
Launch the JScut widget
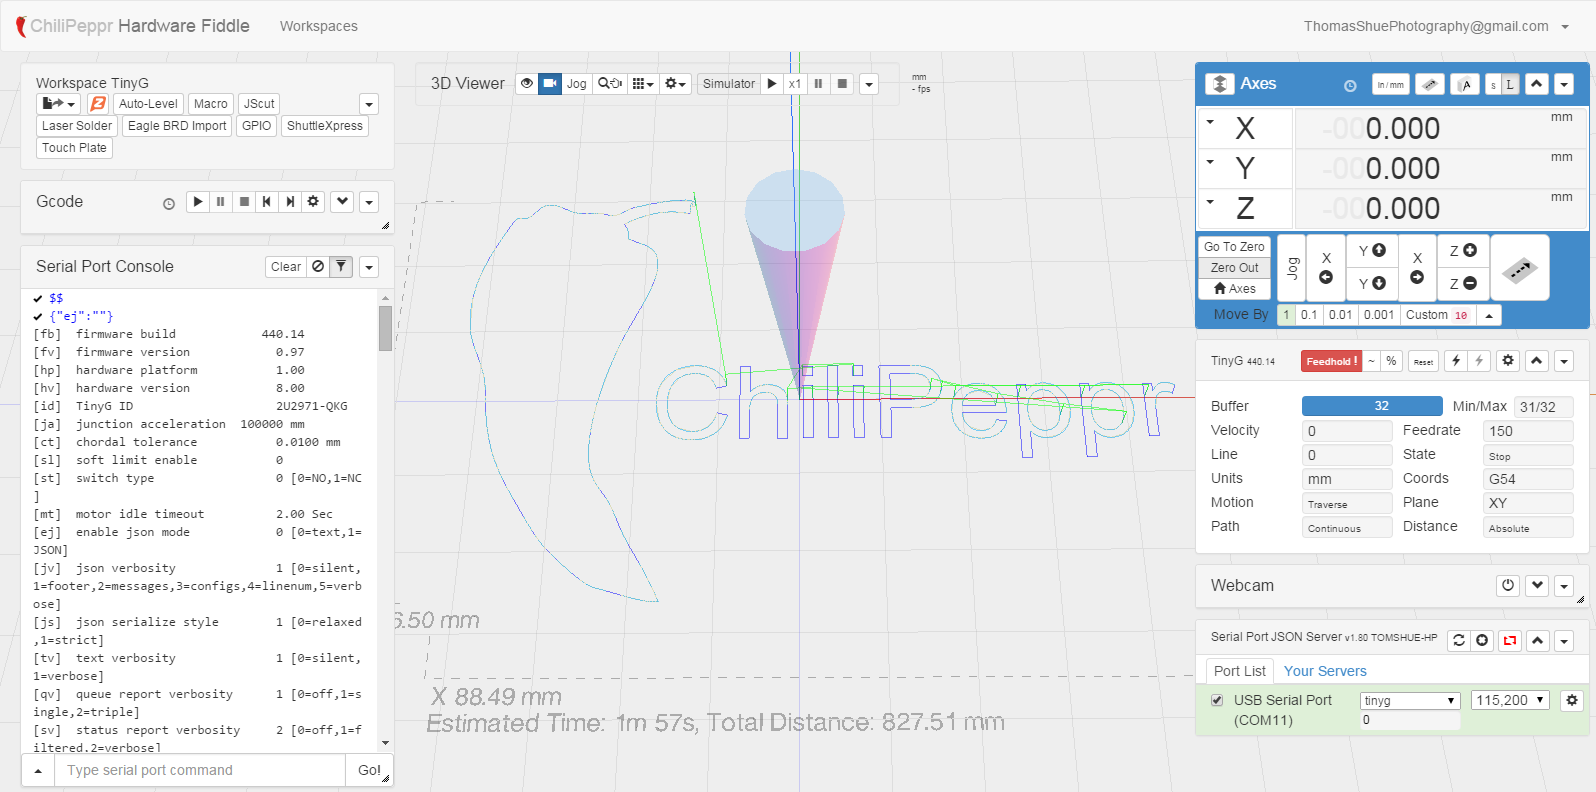click(259, 104)
